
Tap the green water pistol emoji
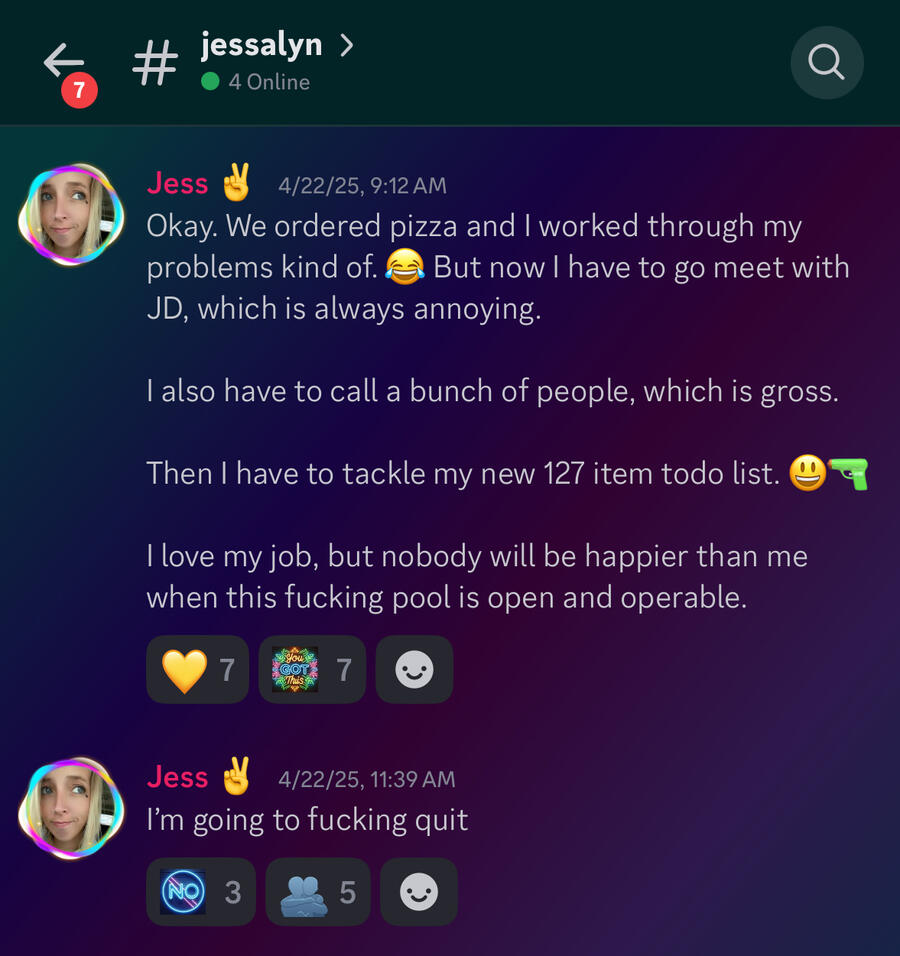point(849,474)
